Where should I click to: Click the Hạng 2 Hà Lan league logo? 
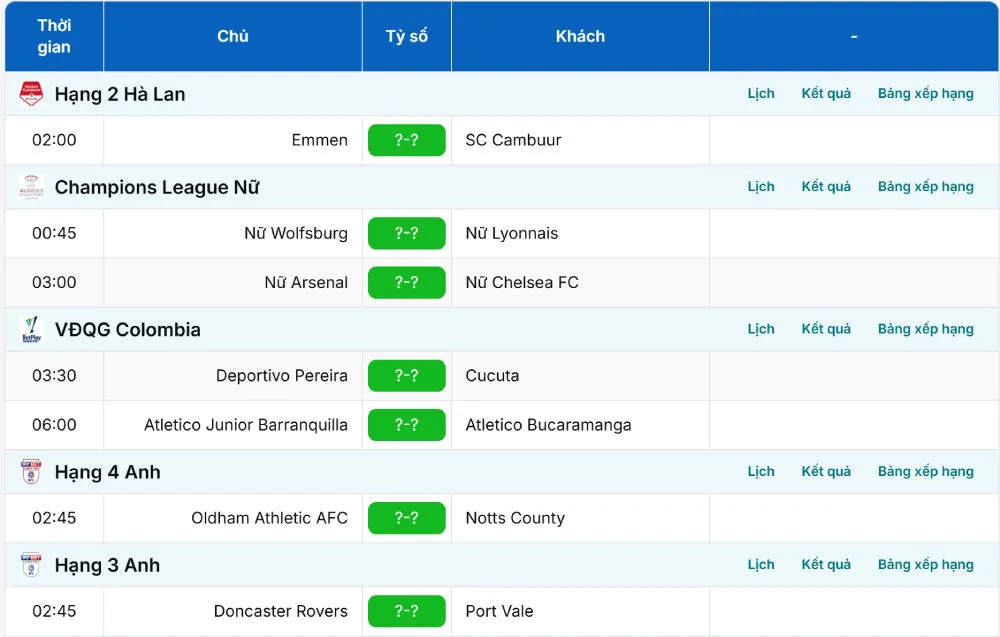pyautogui.click(x=31, y=94)
